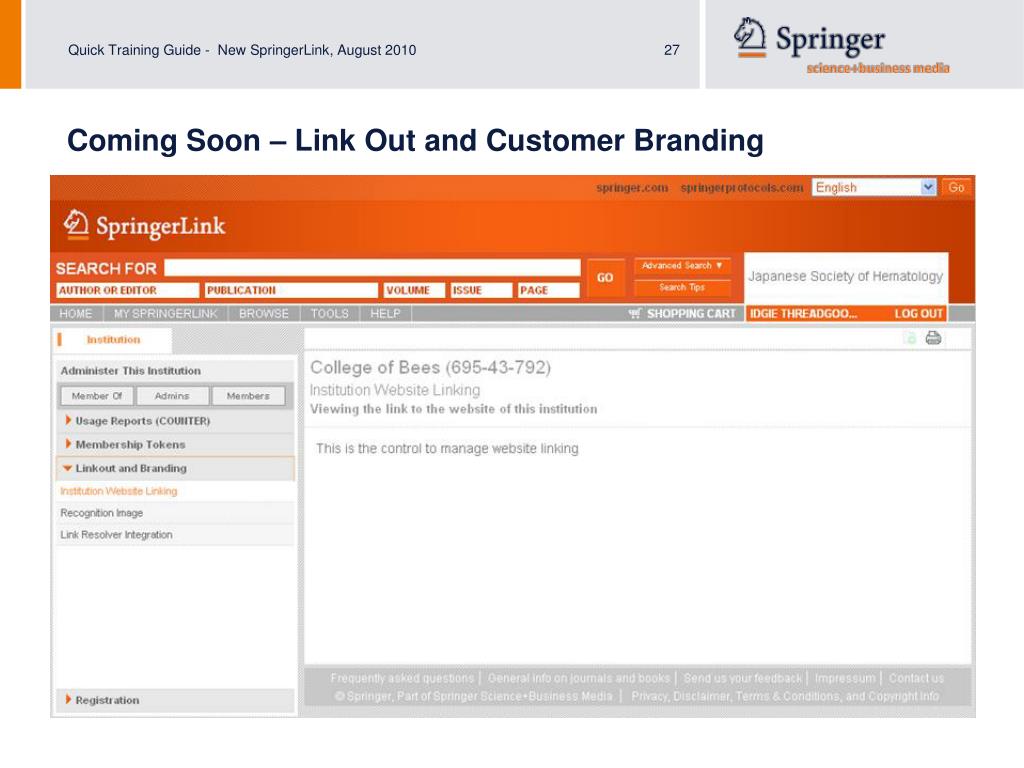
Task: Click College of Bees (695-43-792) title
Action: pos(430,368)
